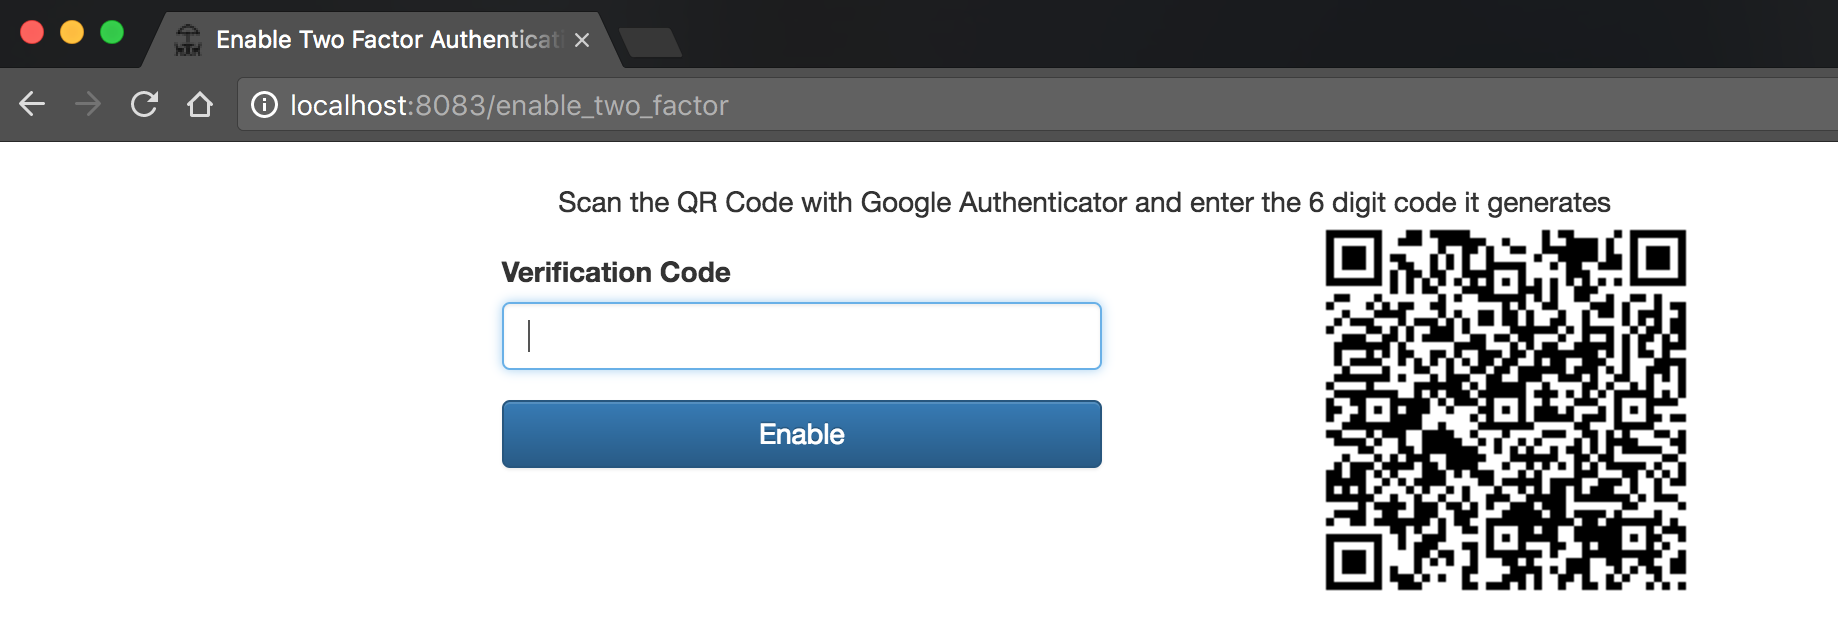Click the empty tab strip beside new tab
The height and width of the screenshot is (630, 1838).
coord(1200,36)
